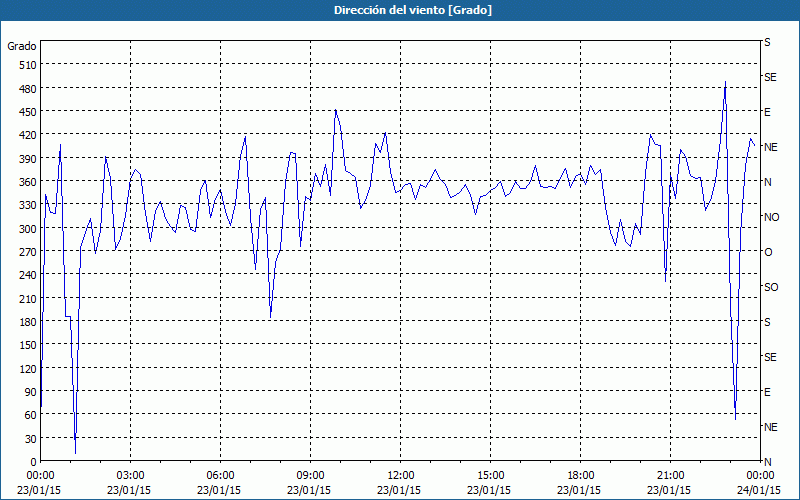This screenshot has height=500, width=800.
Task: Click the '24/01/15' date label
Action: pos(759,490)
